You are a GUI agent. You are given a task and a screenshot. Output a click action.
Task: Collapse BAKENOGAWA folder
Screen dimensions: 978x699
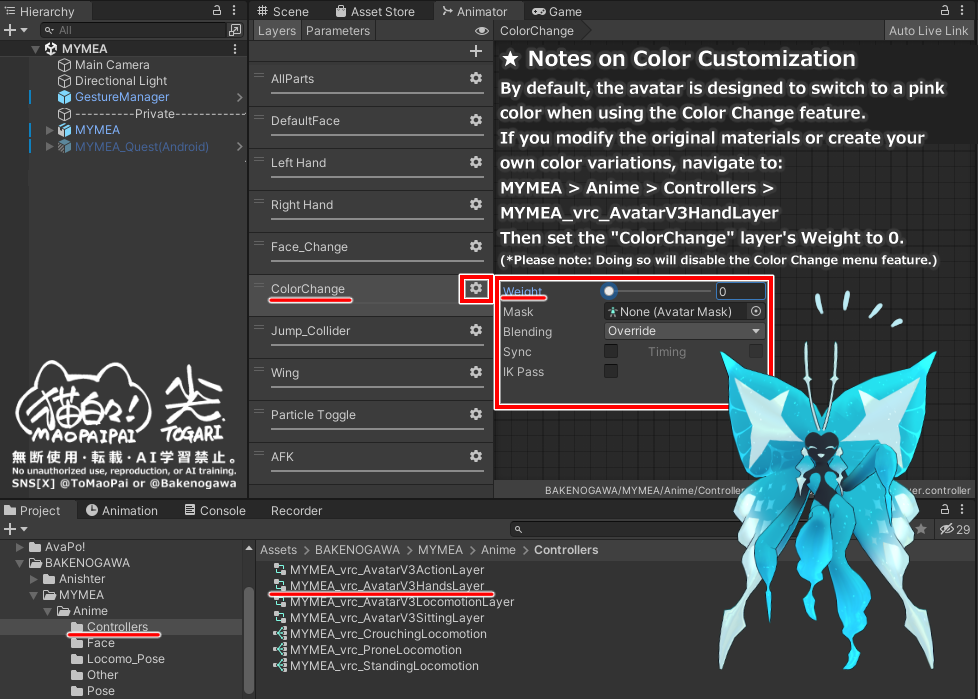(20, 563)
